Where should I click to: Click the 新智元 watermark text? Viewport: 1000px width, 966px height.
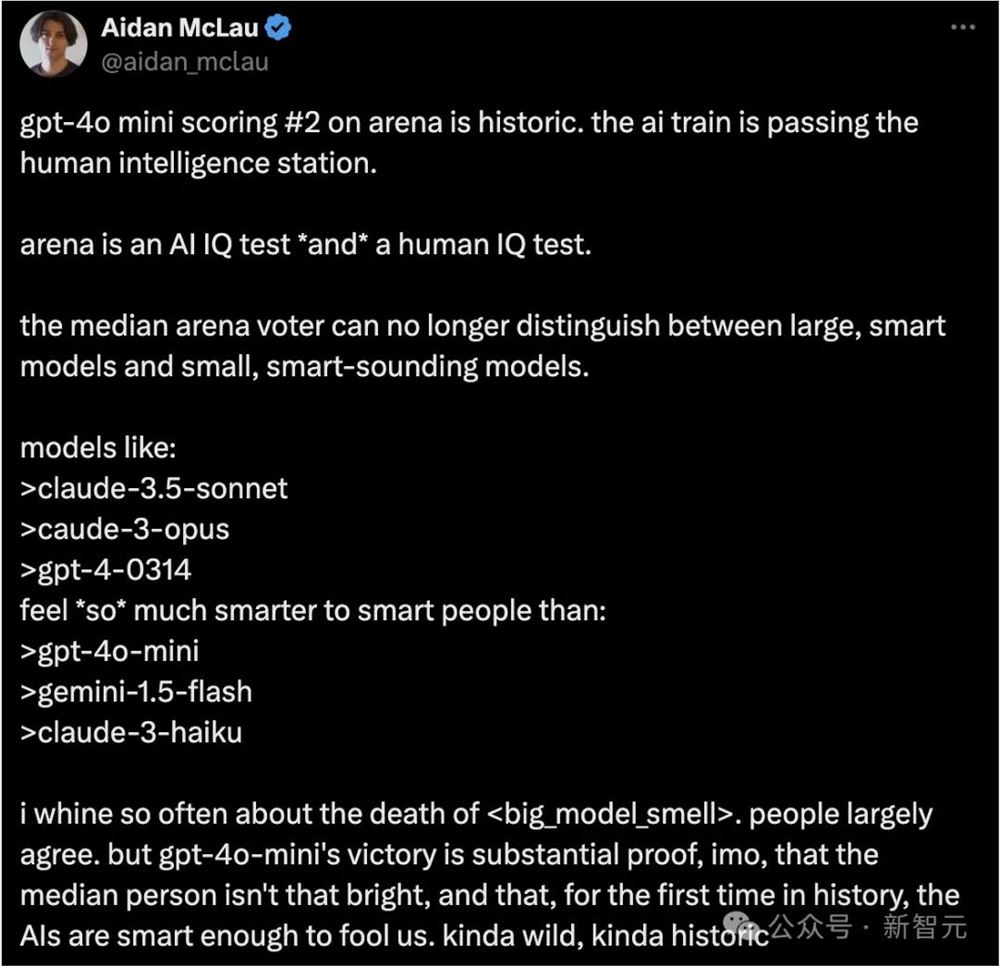925,929
